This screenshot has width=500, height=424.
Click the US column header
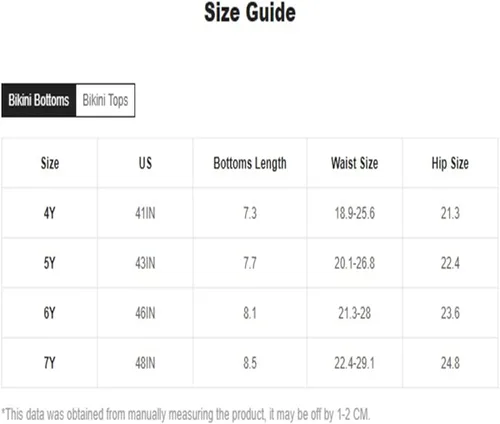click(x=145, y=163)
